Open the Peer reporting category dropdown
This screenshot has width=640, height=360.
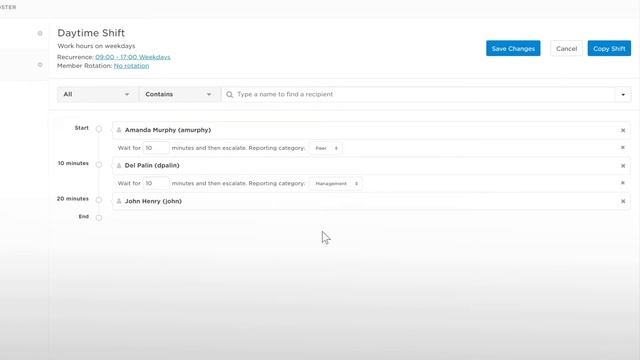(x=326, y=148)
